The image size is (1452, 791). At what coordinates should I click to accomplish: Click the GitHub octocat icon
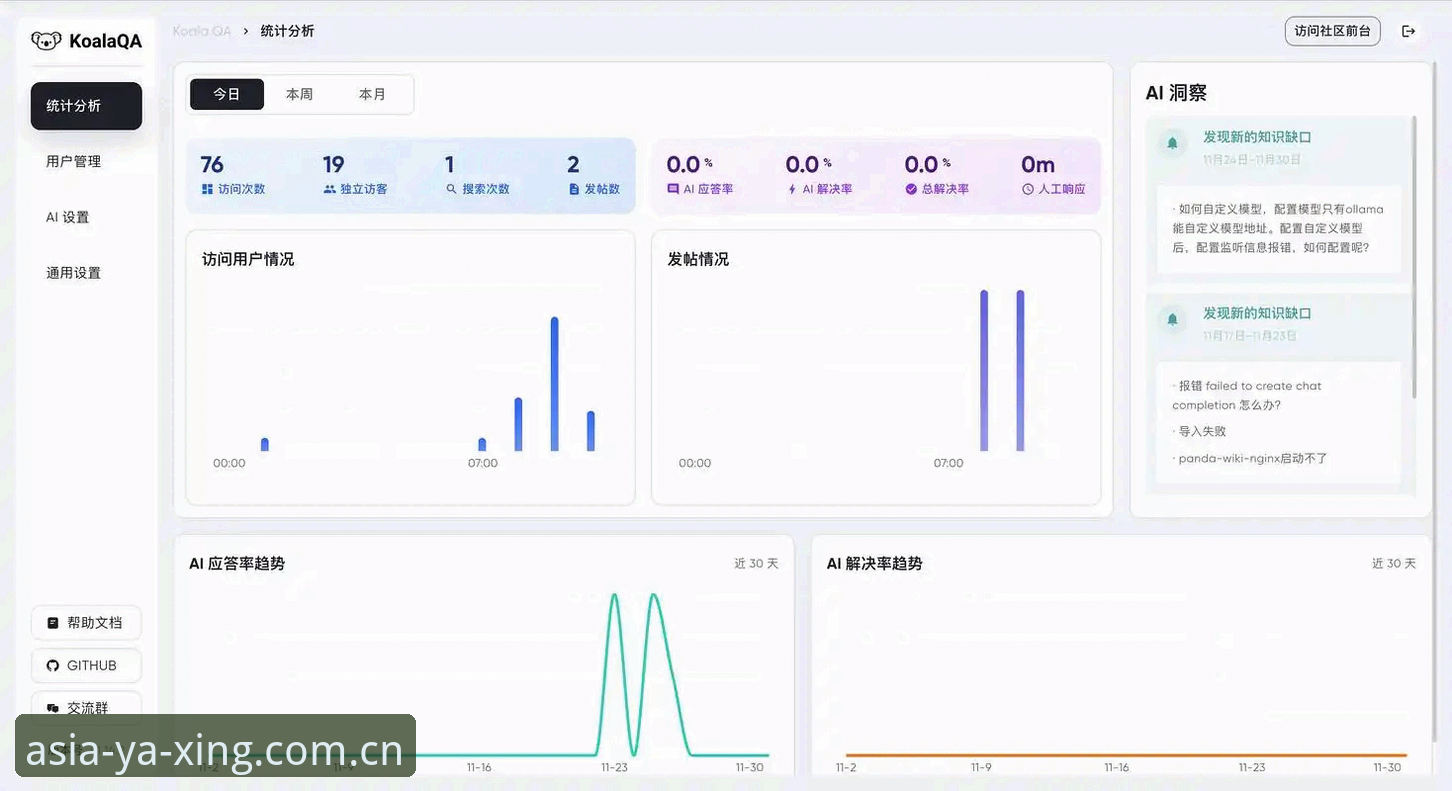point(53,666)
